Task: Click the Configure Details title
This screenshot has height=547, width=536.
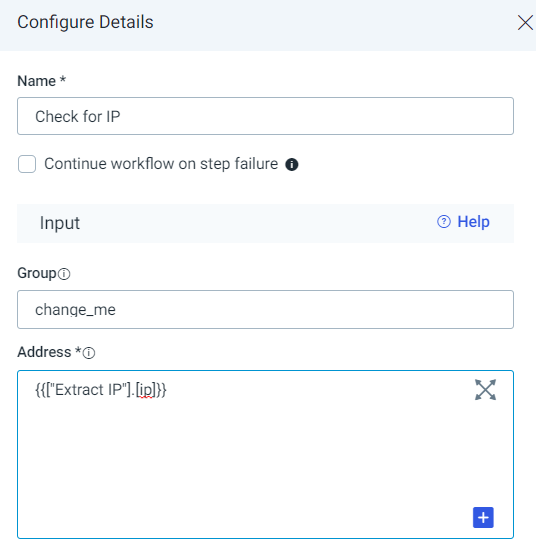Action: [x=85, y=22]
